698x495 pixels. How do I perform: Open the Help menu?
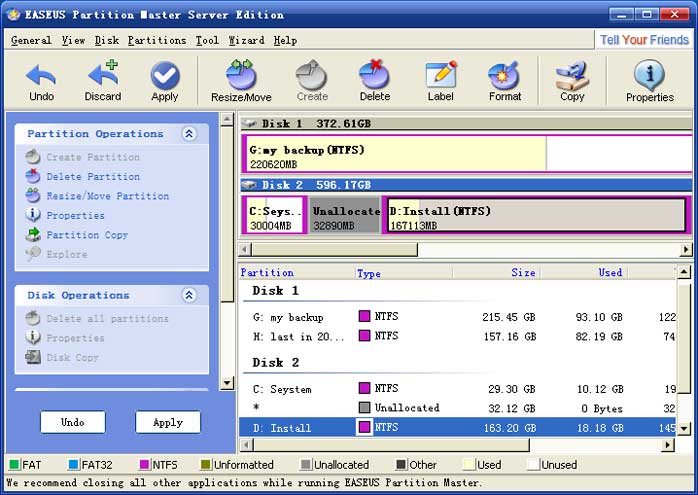285,41
